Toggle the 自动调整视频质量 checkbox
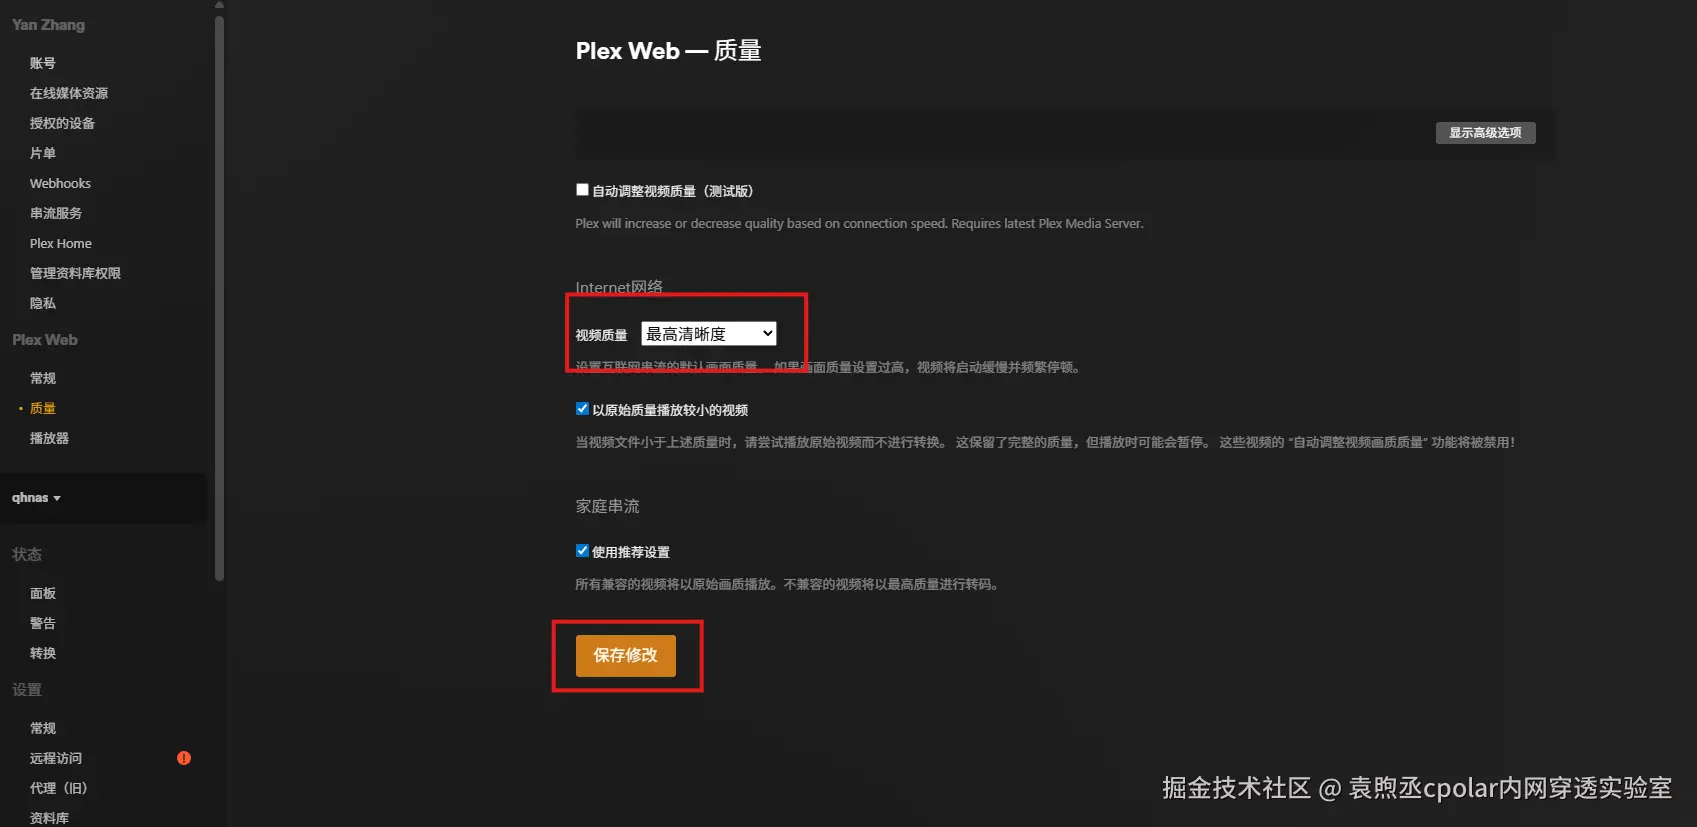Image resolution: width=1697 pixels, height=827 pixels. click(x=582, y=190)
